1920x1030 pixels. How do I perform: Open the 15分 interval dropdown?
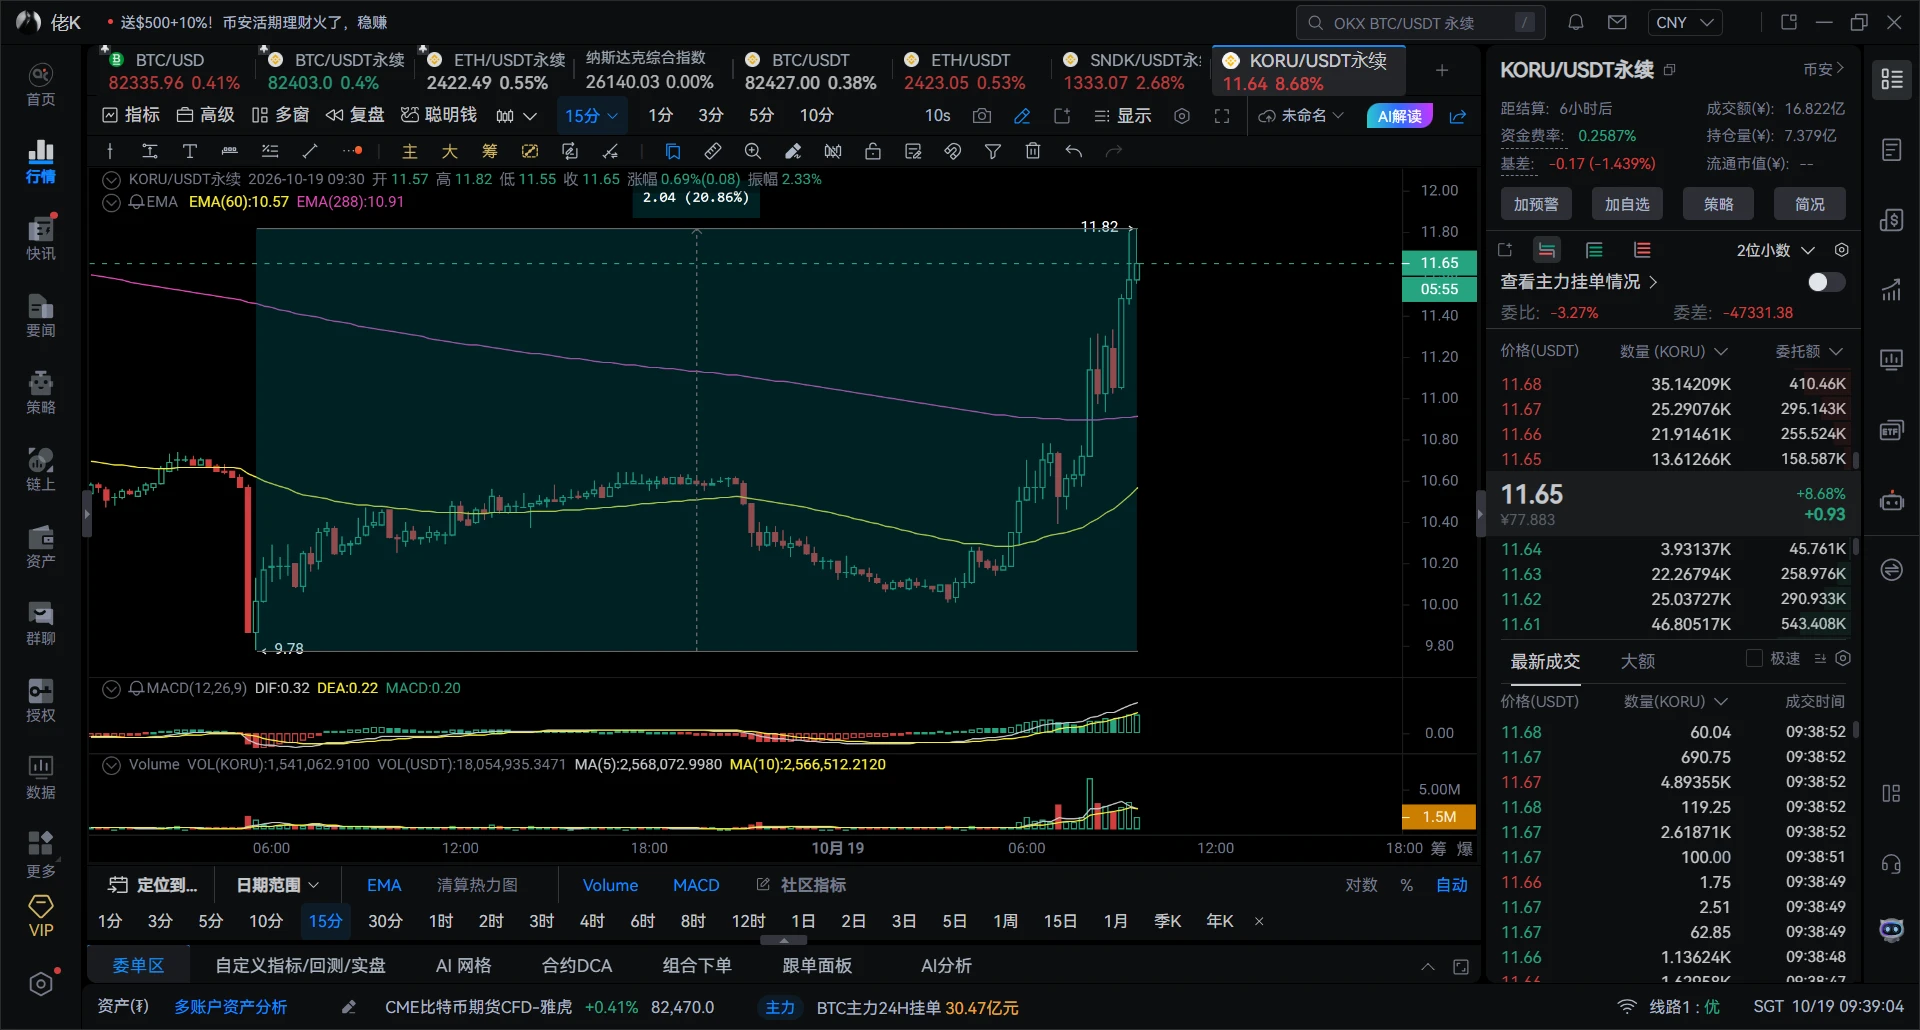[591, 116]
